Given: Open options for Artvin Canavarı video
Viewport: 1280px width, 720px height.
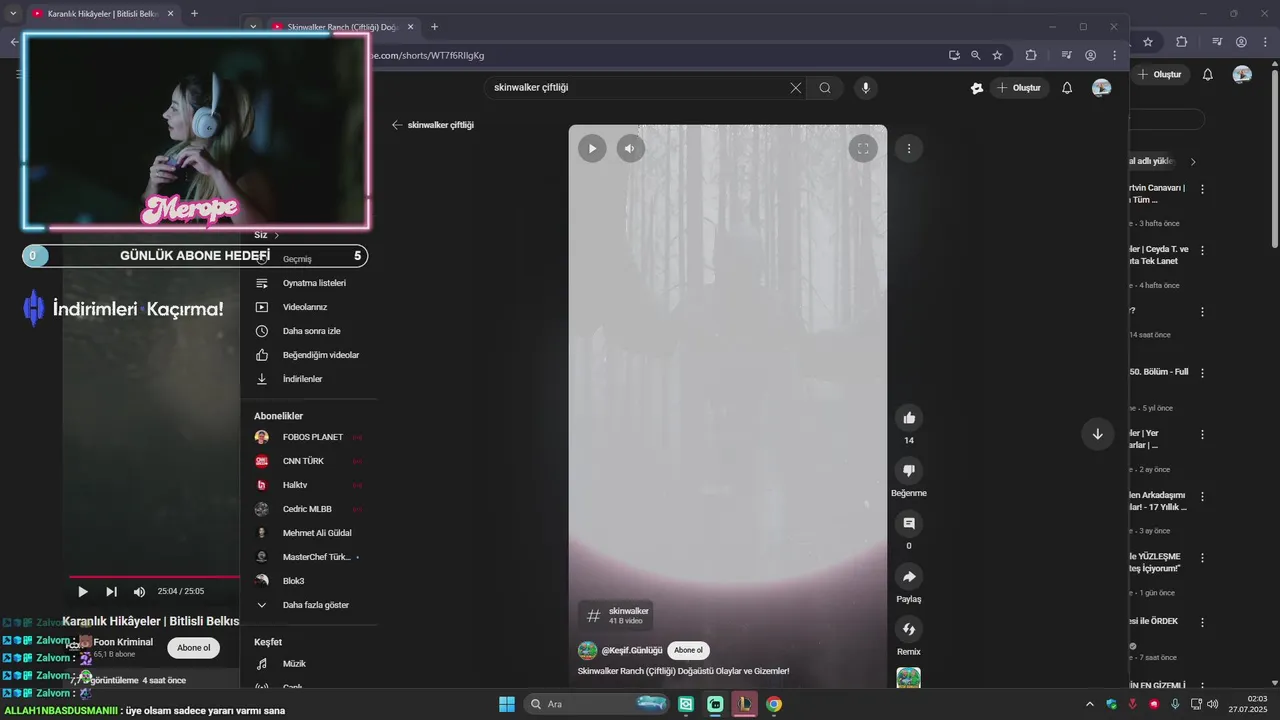Looking at the screenshot, I should pyautogui.click(x=1202, y=189).
